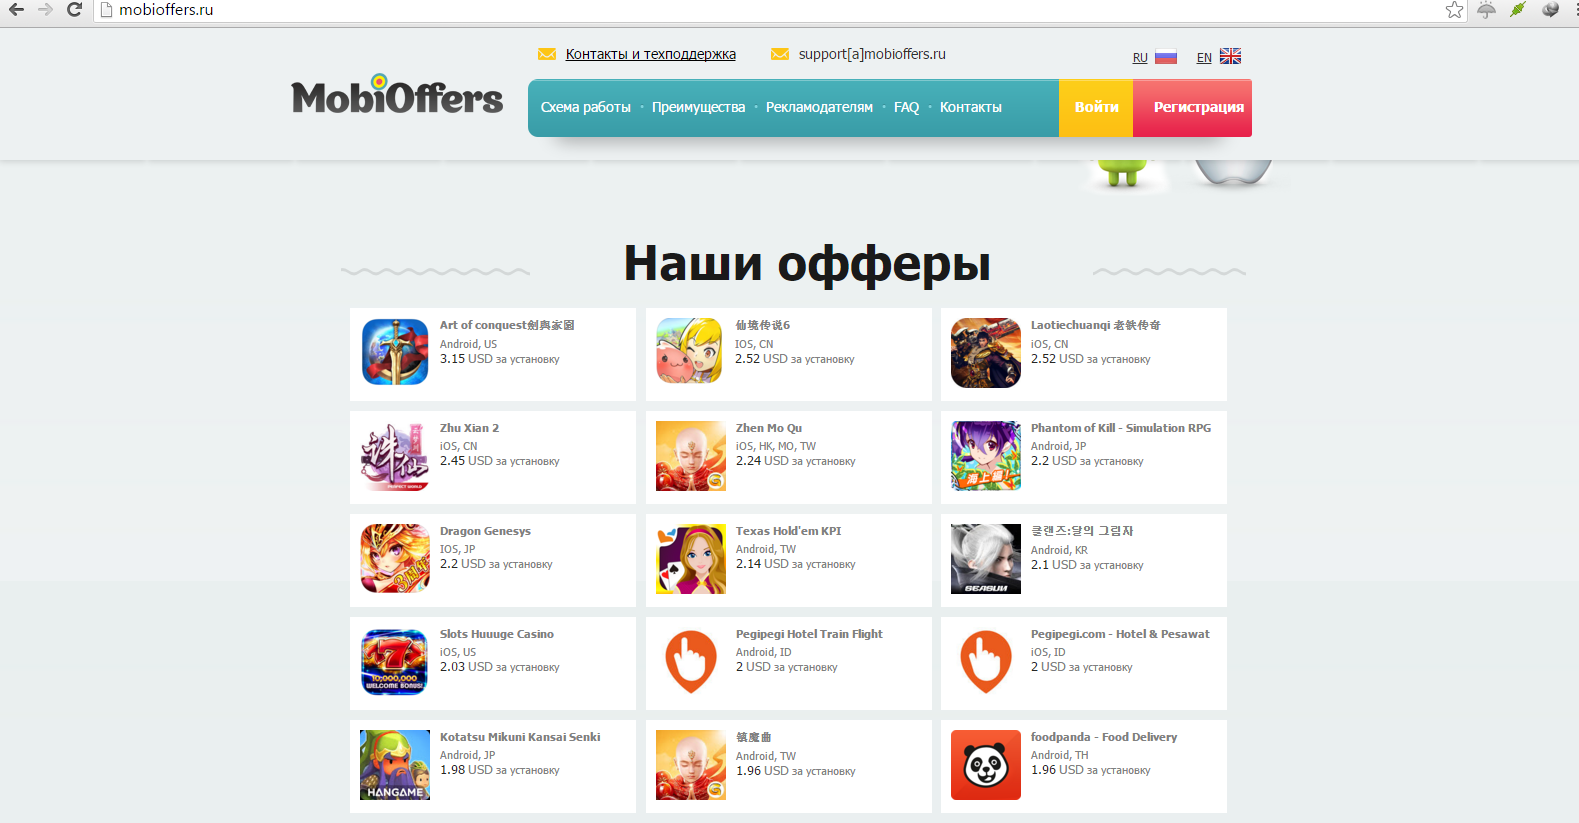Open the Контакты menu item in navbar
The image size is (1579, 823).
click(971, 107)
